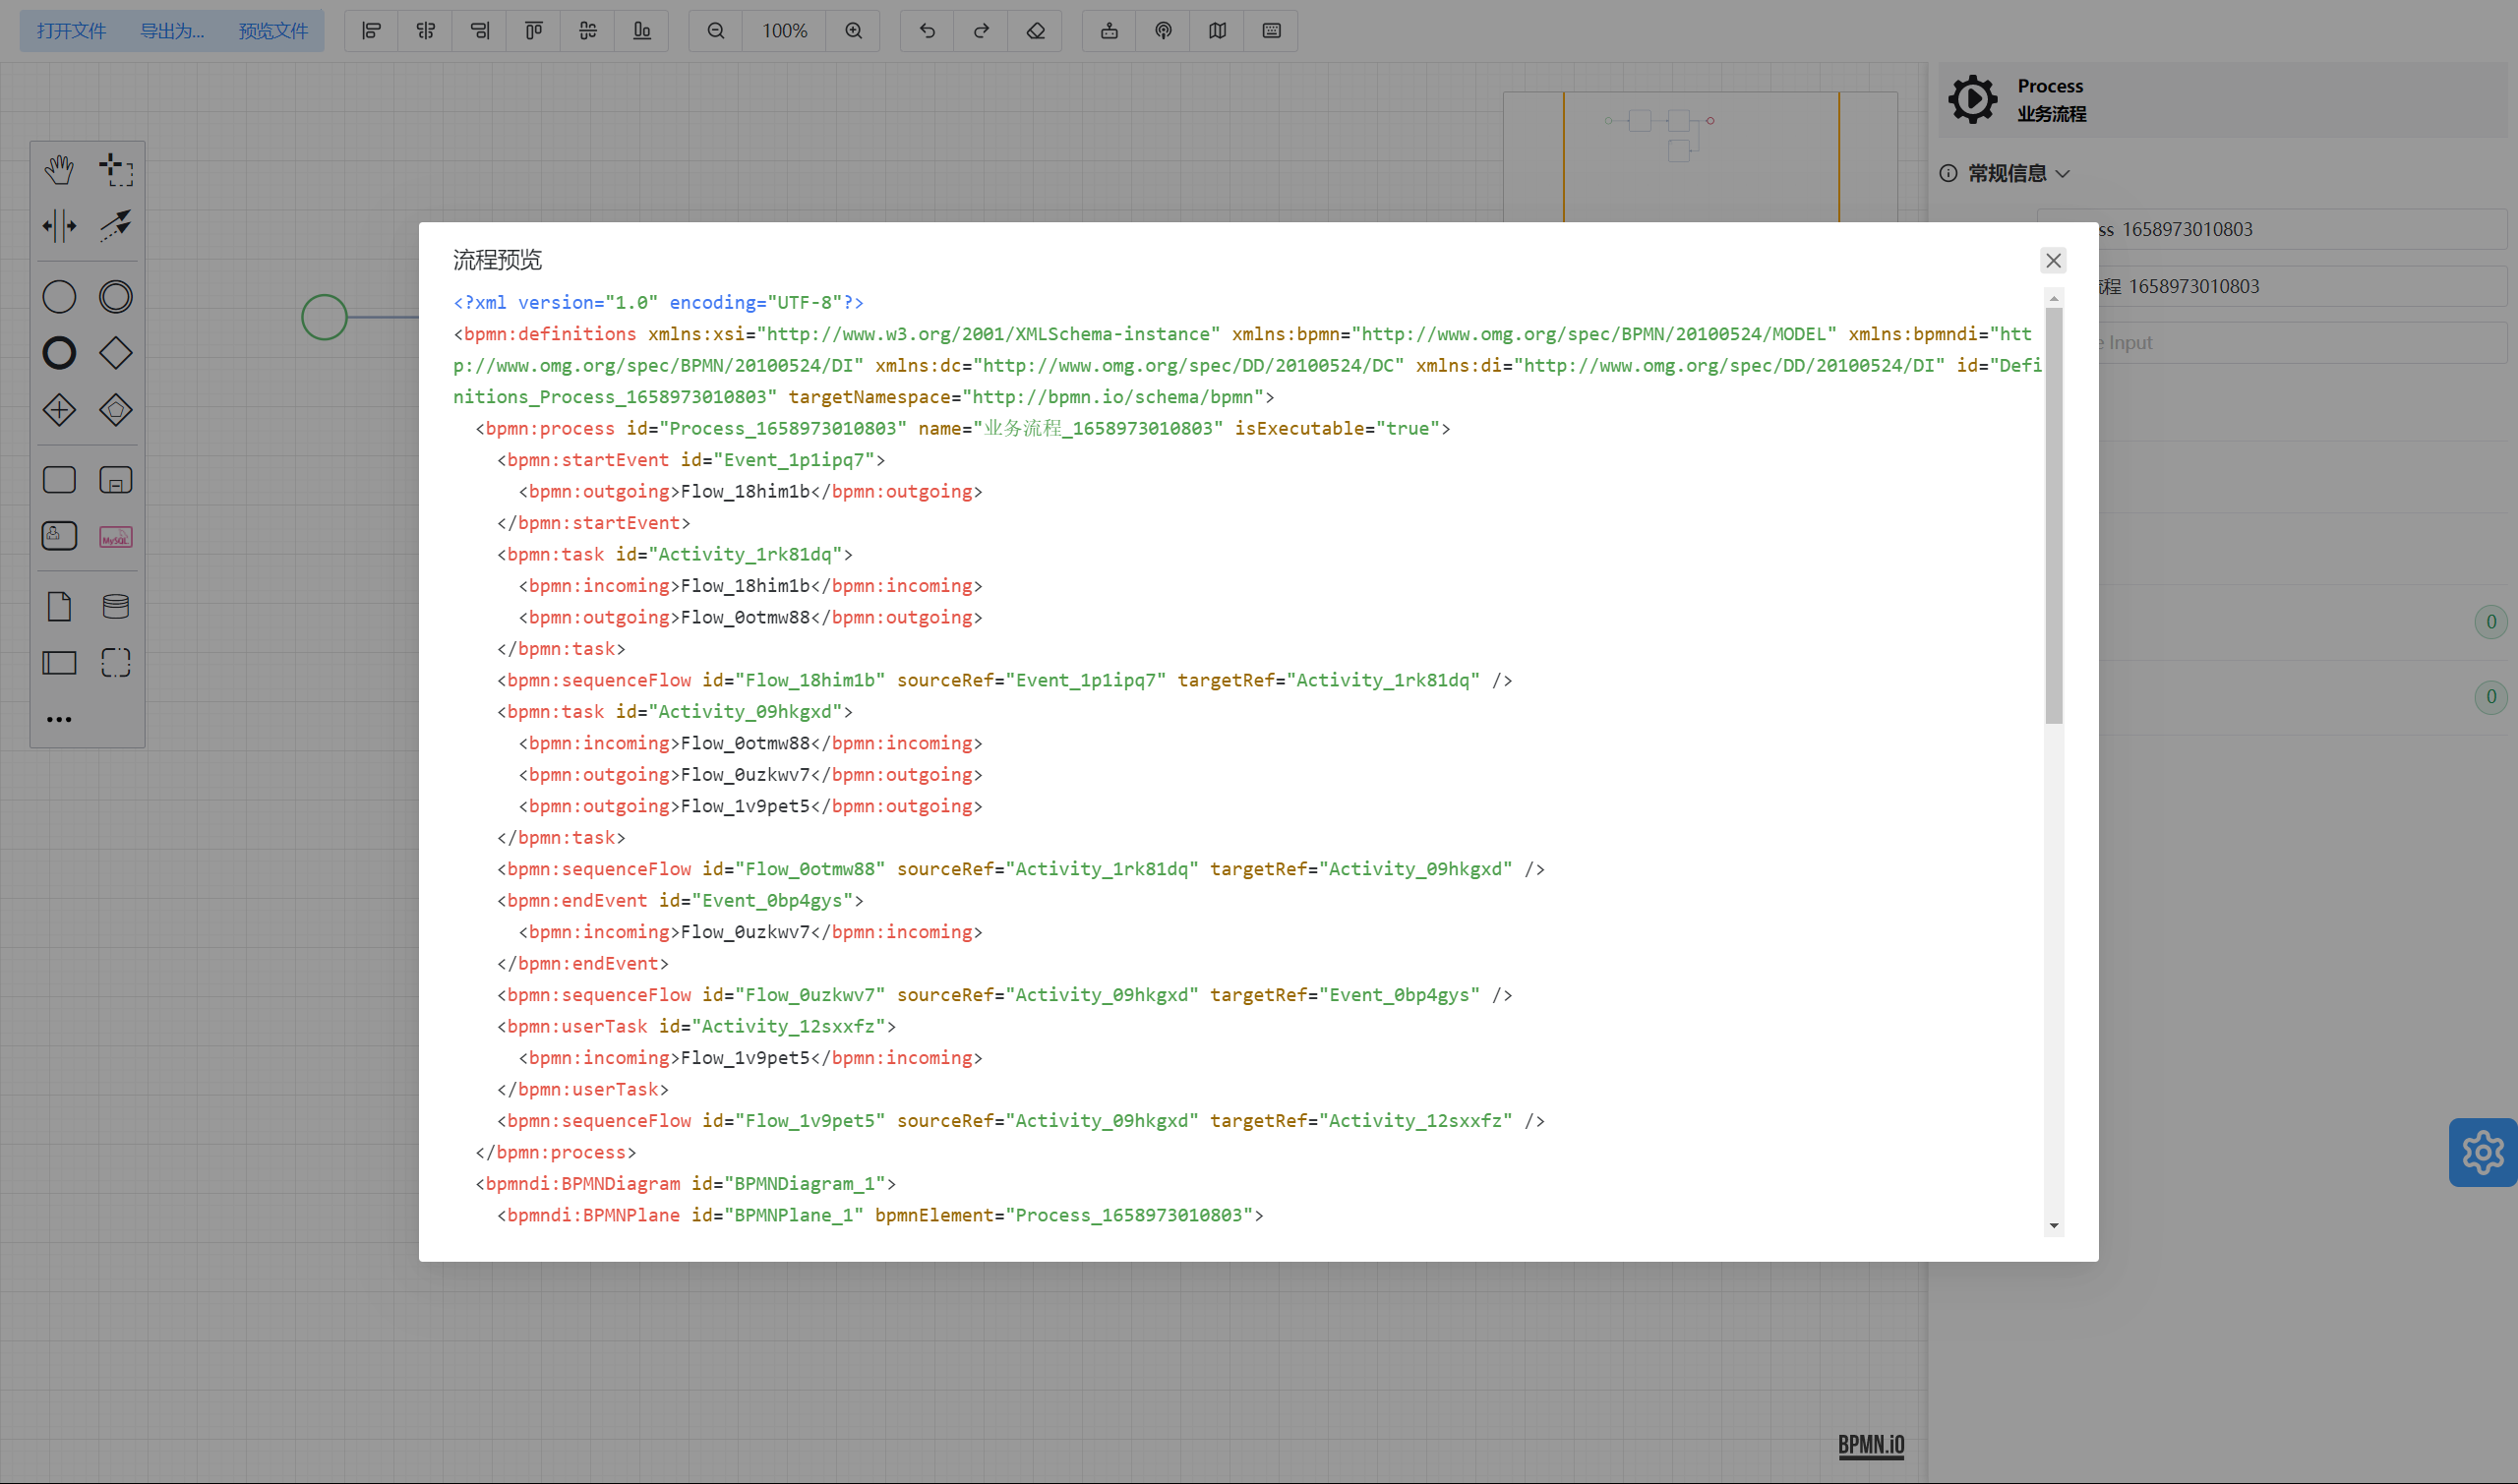Collapse the 常规信息 section chevron
This screenshot has height=1484, width=2518.
pyautogui.click(x=2063, y=174)
